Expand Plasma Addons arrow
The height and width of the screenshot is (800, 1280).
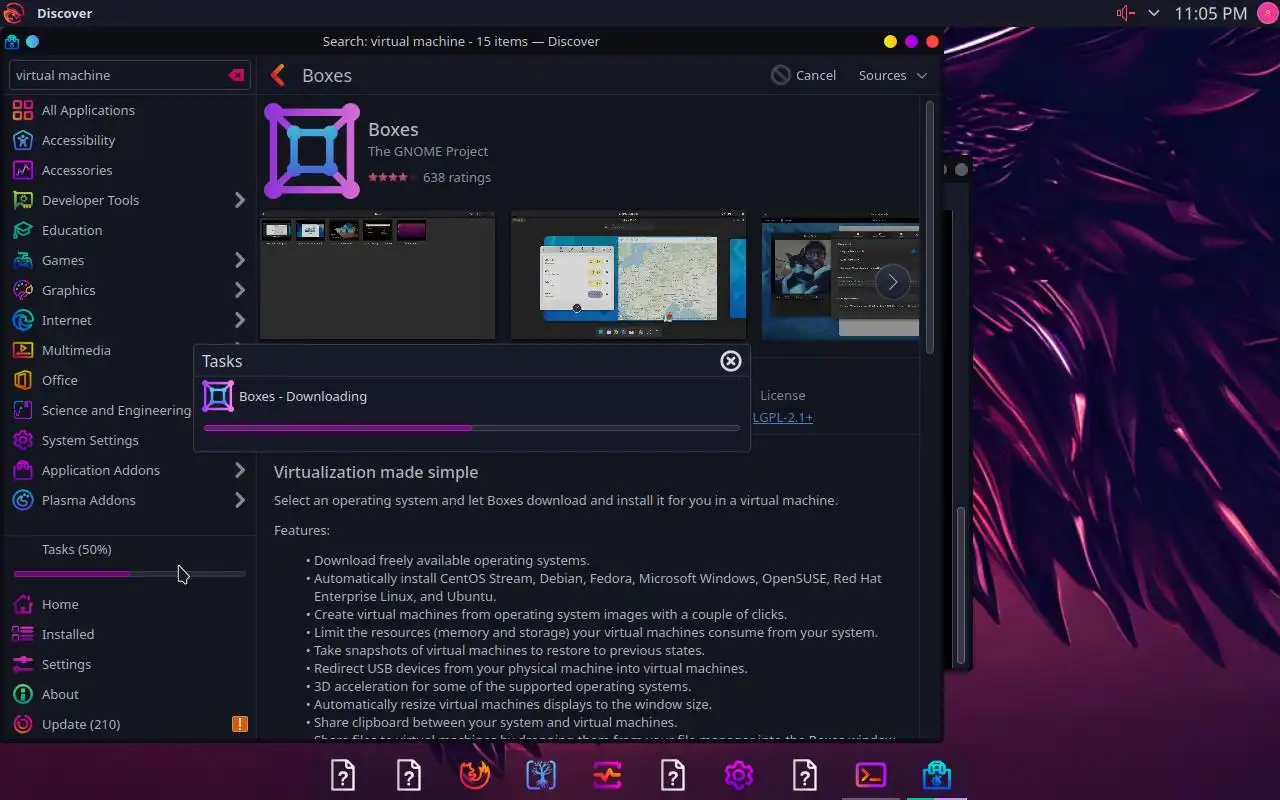(240, 500)
